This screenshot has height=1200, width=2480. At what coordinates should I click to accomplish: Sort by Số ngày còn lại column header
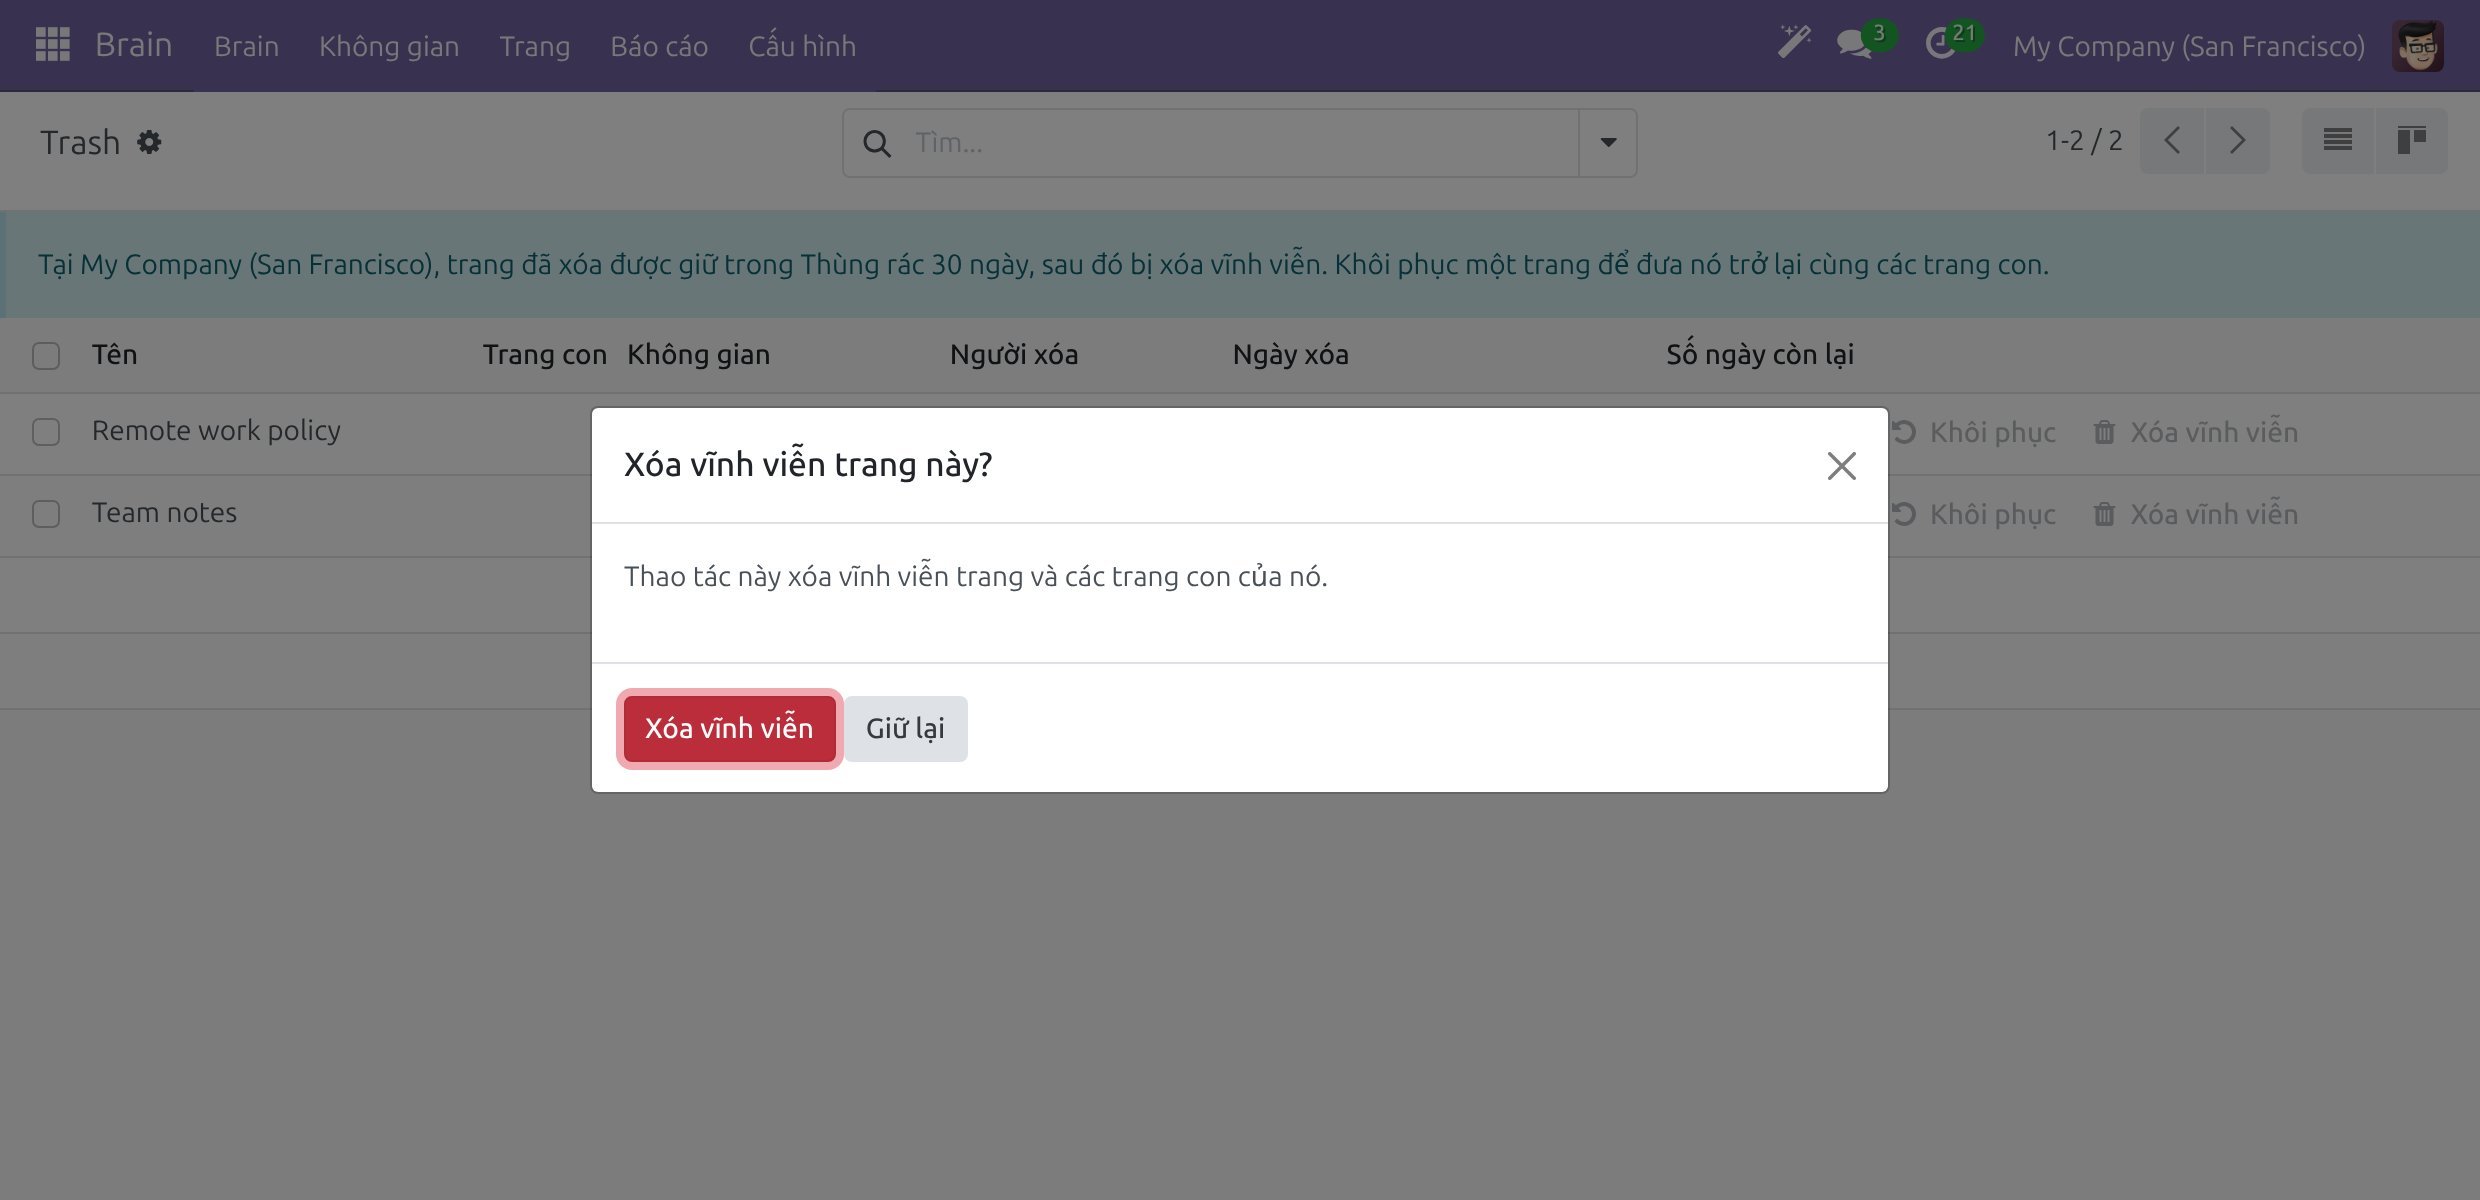1759,354
